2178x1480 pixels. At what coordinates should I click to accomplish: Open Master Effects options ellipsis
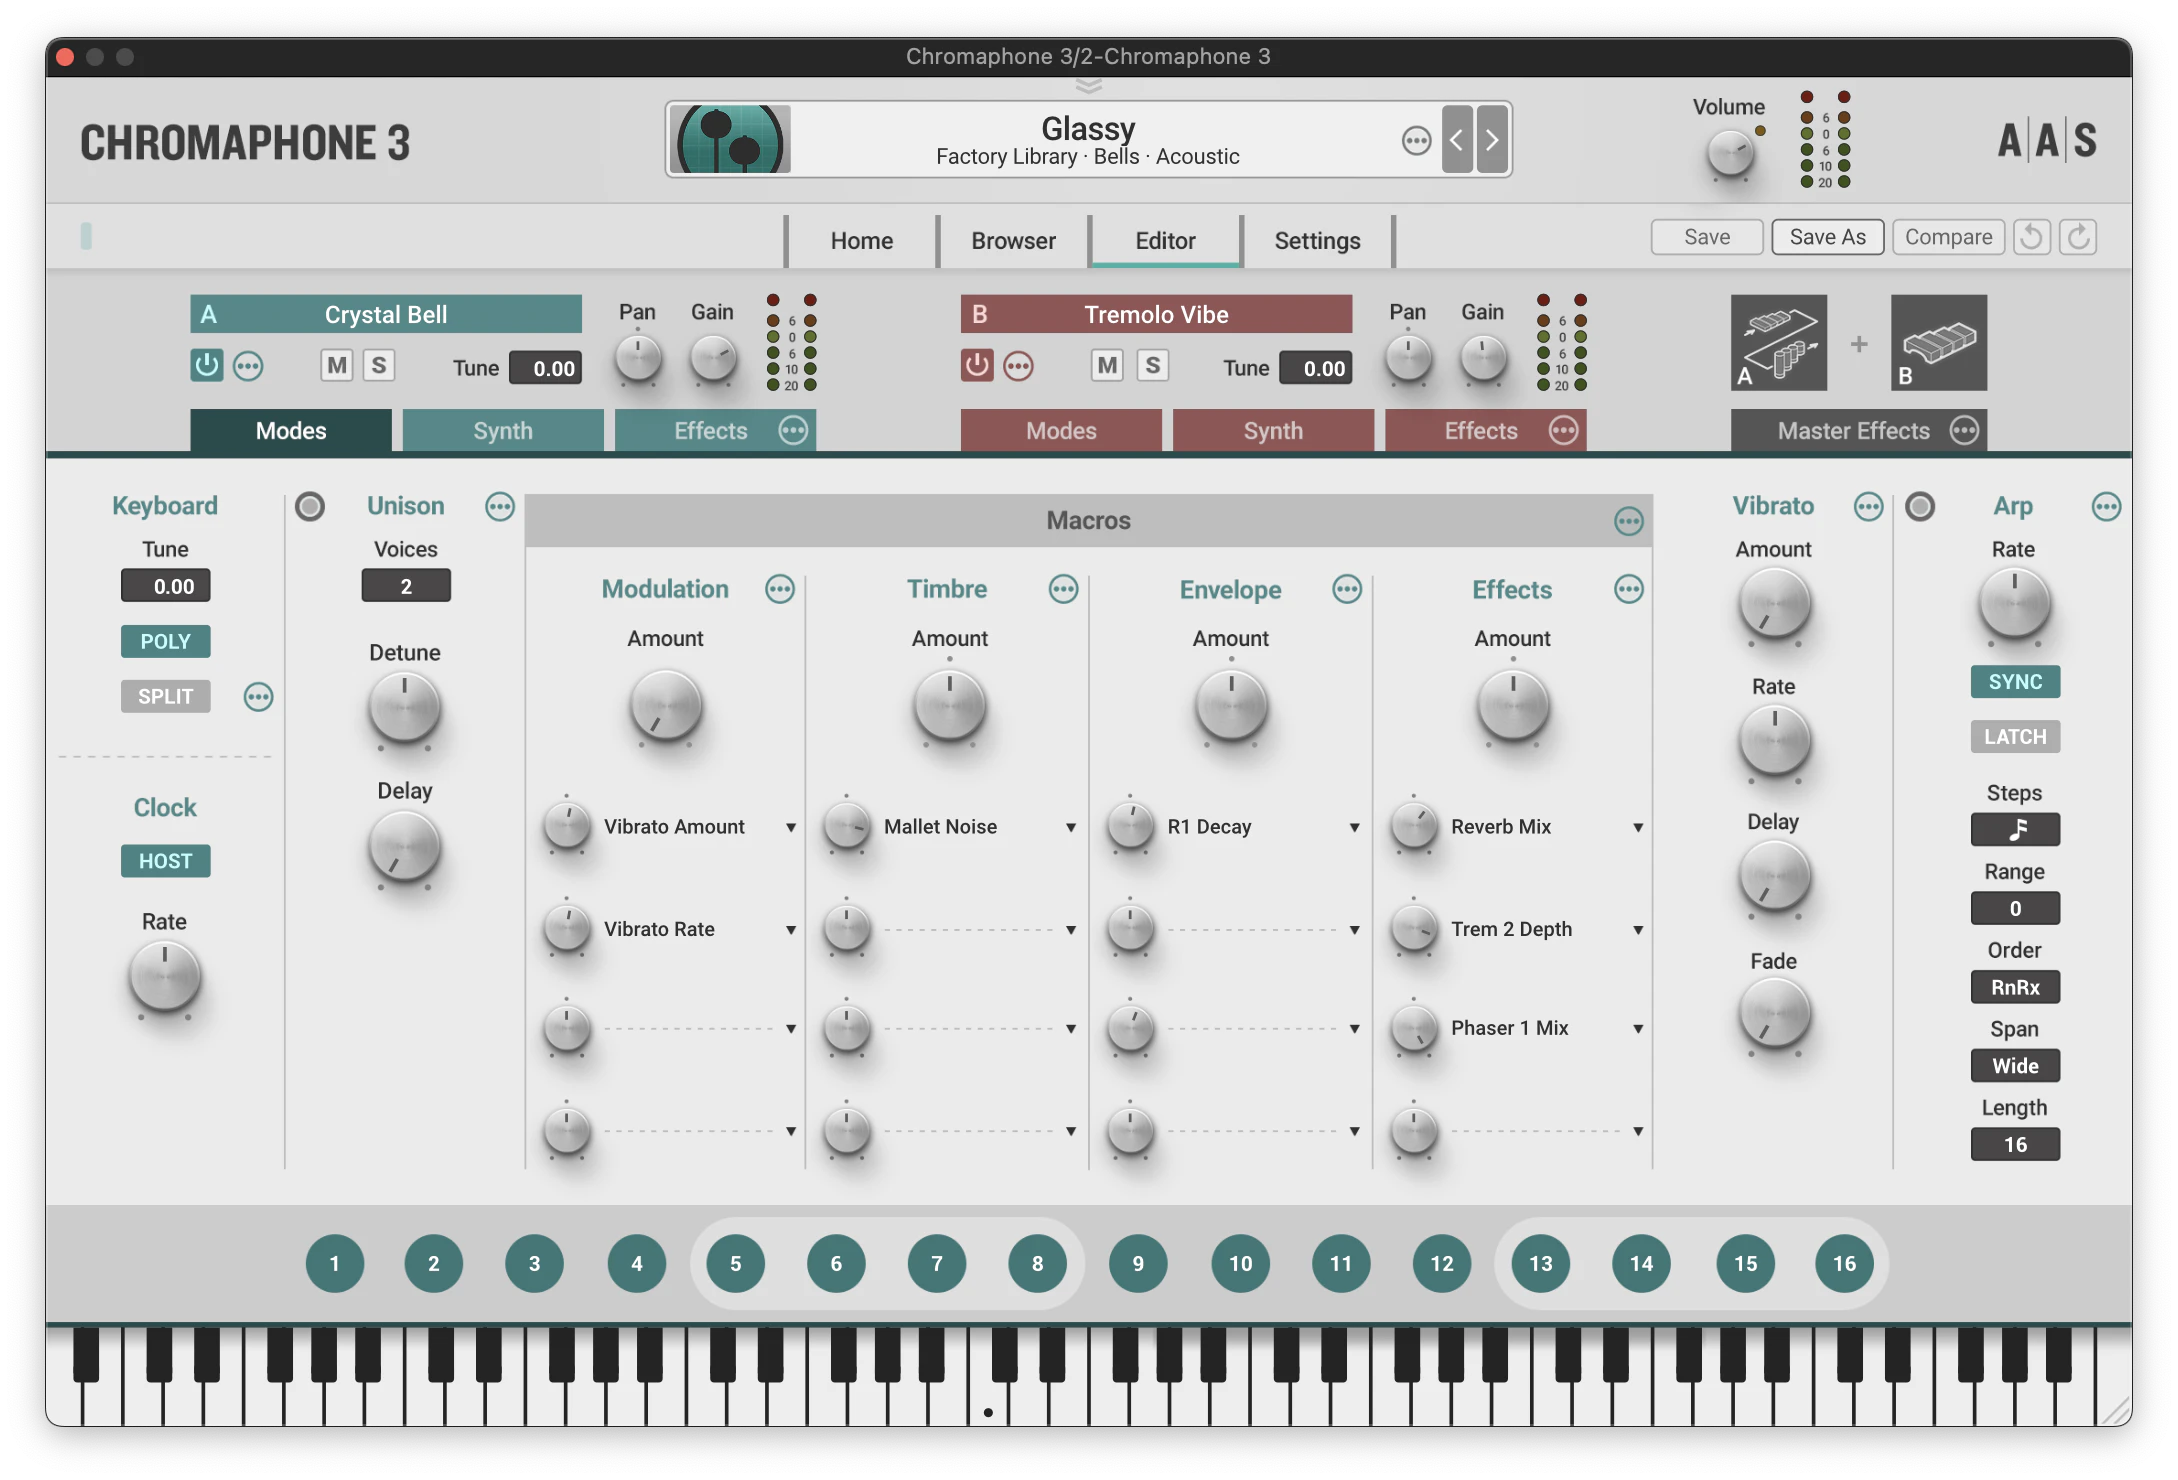[x=1964, y=431]
